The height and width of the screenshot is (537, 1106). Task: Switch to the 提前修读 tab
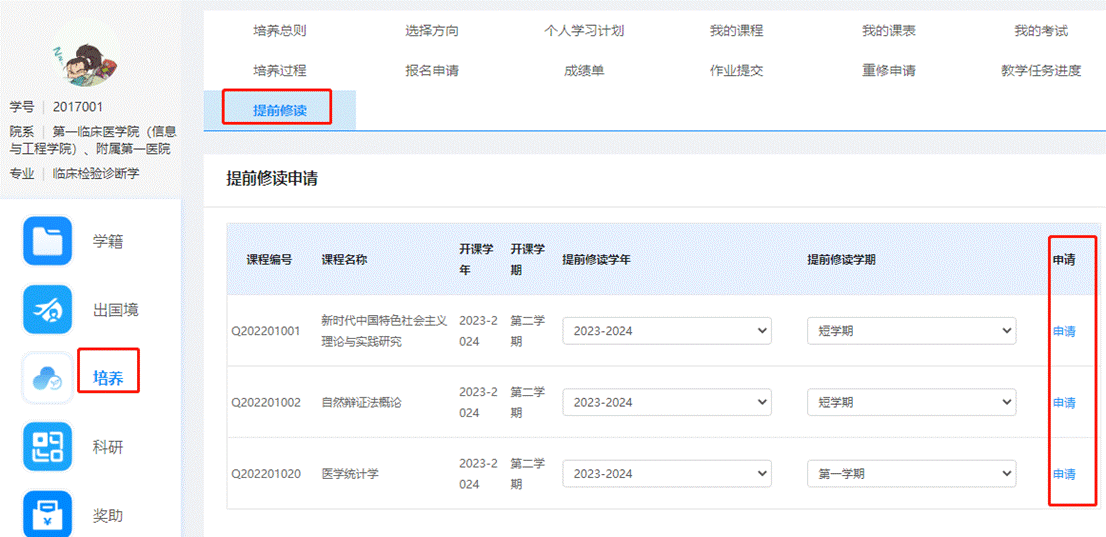click(x=279, y=109)
